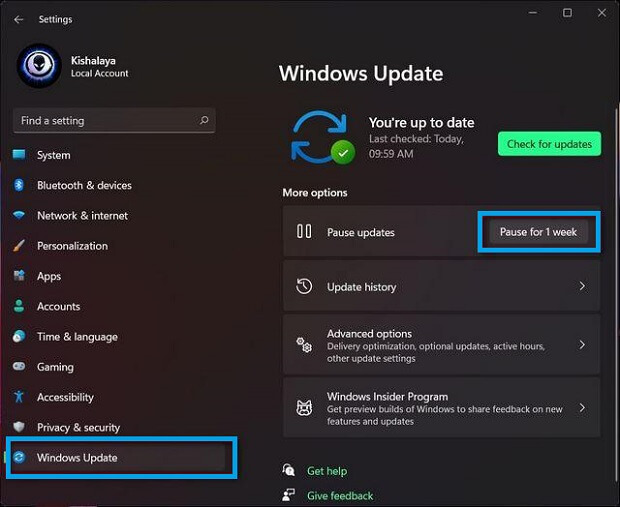Click the Network Wi-Fi icon

19,215
